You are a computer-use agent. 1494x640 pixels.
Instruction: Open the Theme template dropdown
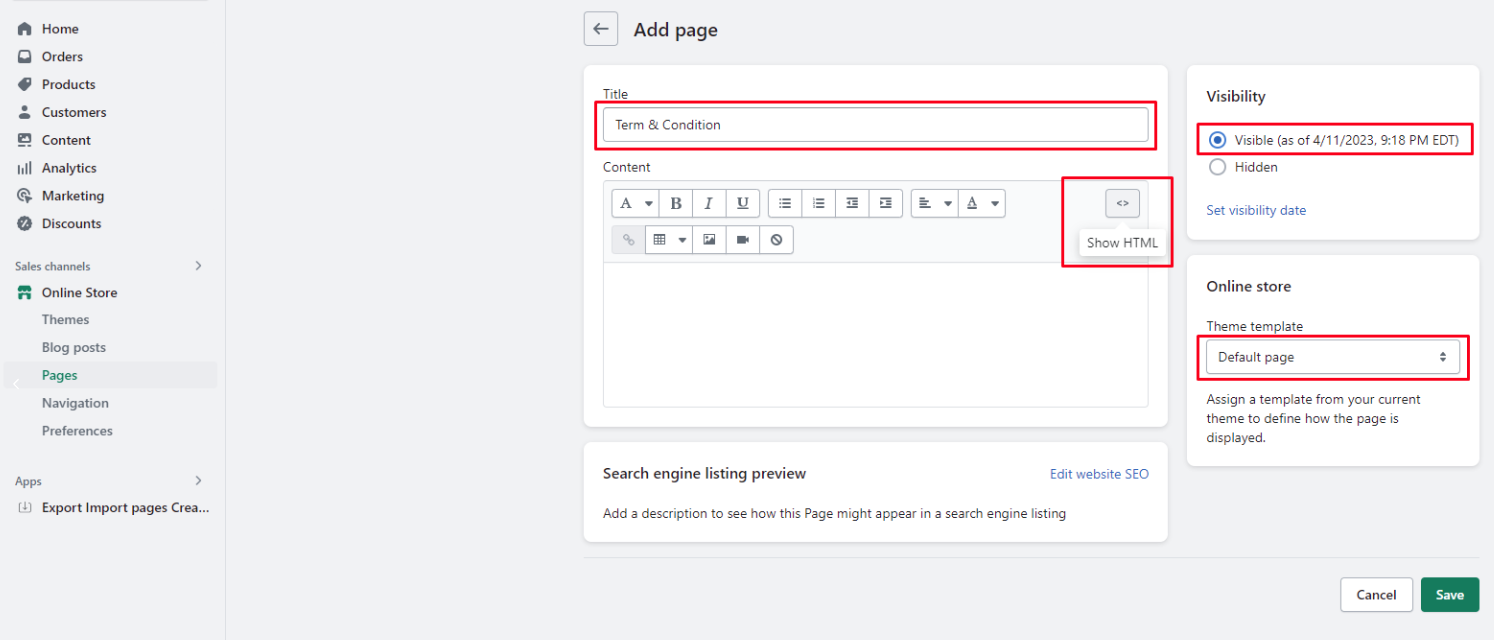[x=1332, y=357]
